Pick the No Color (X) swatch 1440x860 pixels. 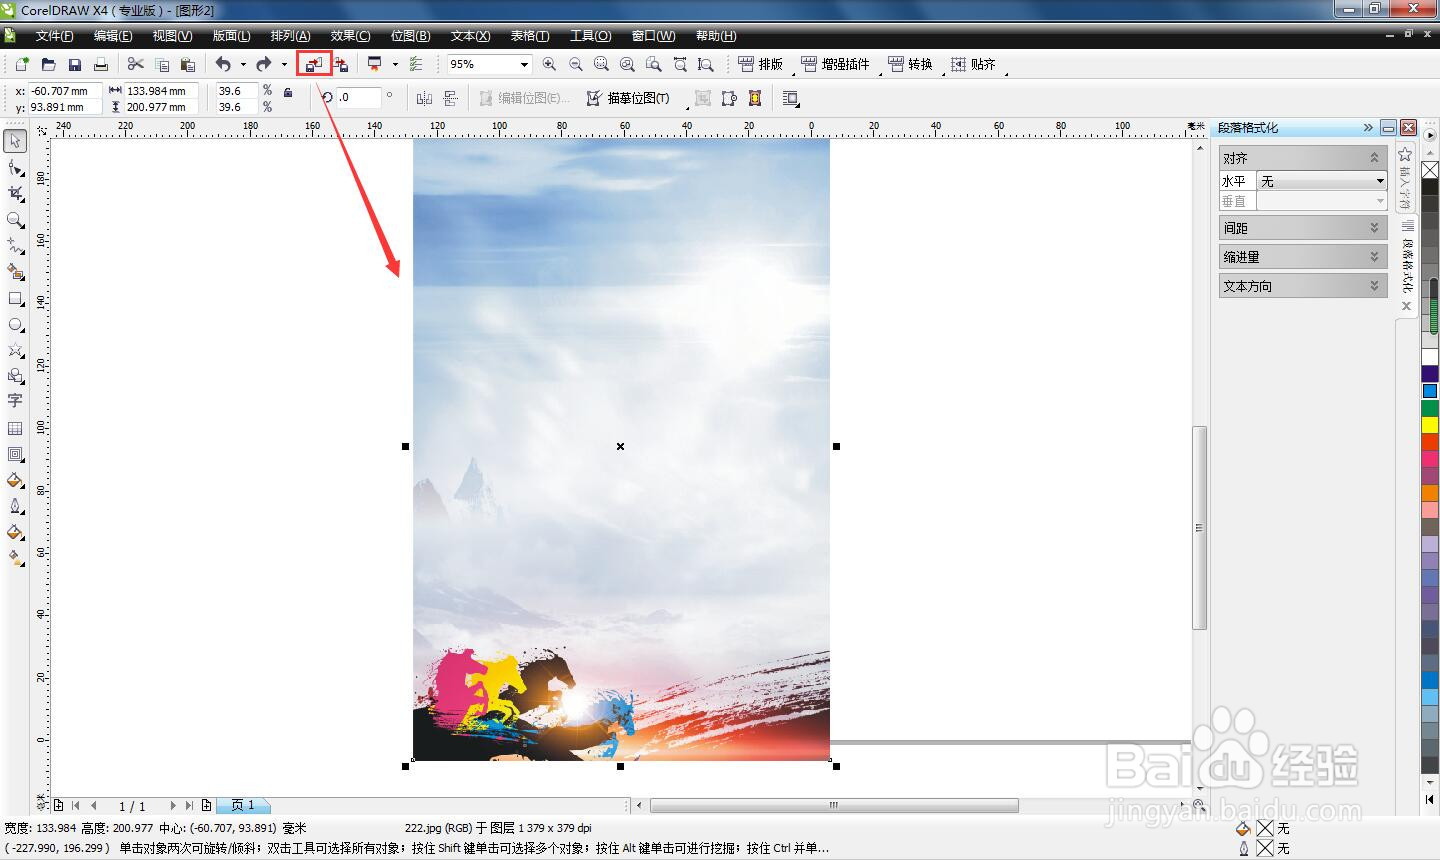(x=1430, y=170)
